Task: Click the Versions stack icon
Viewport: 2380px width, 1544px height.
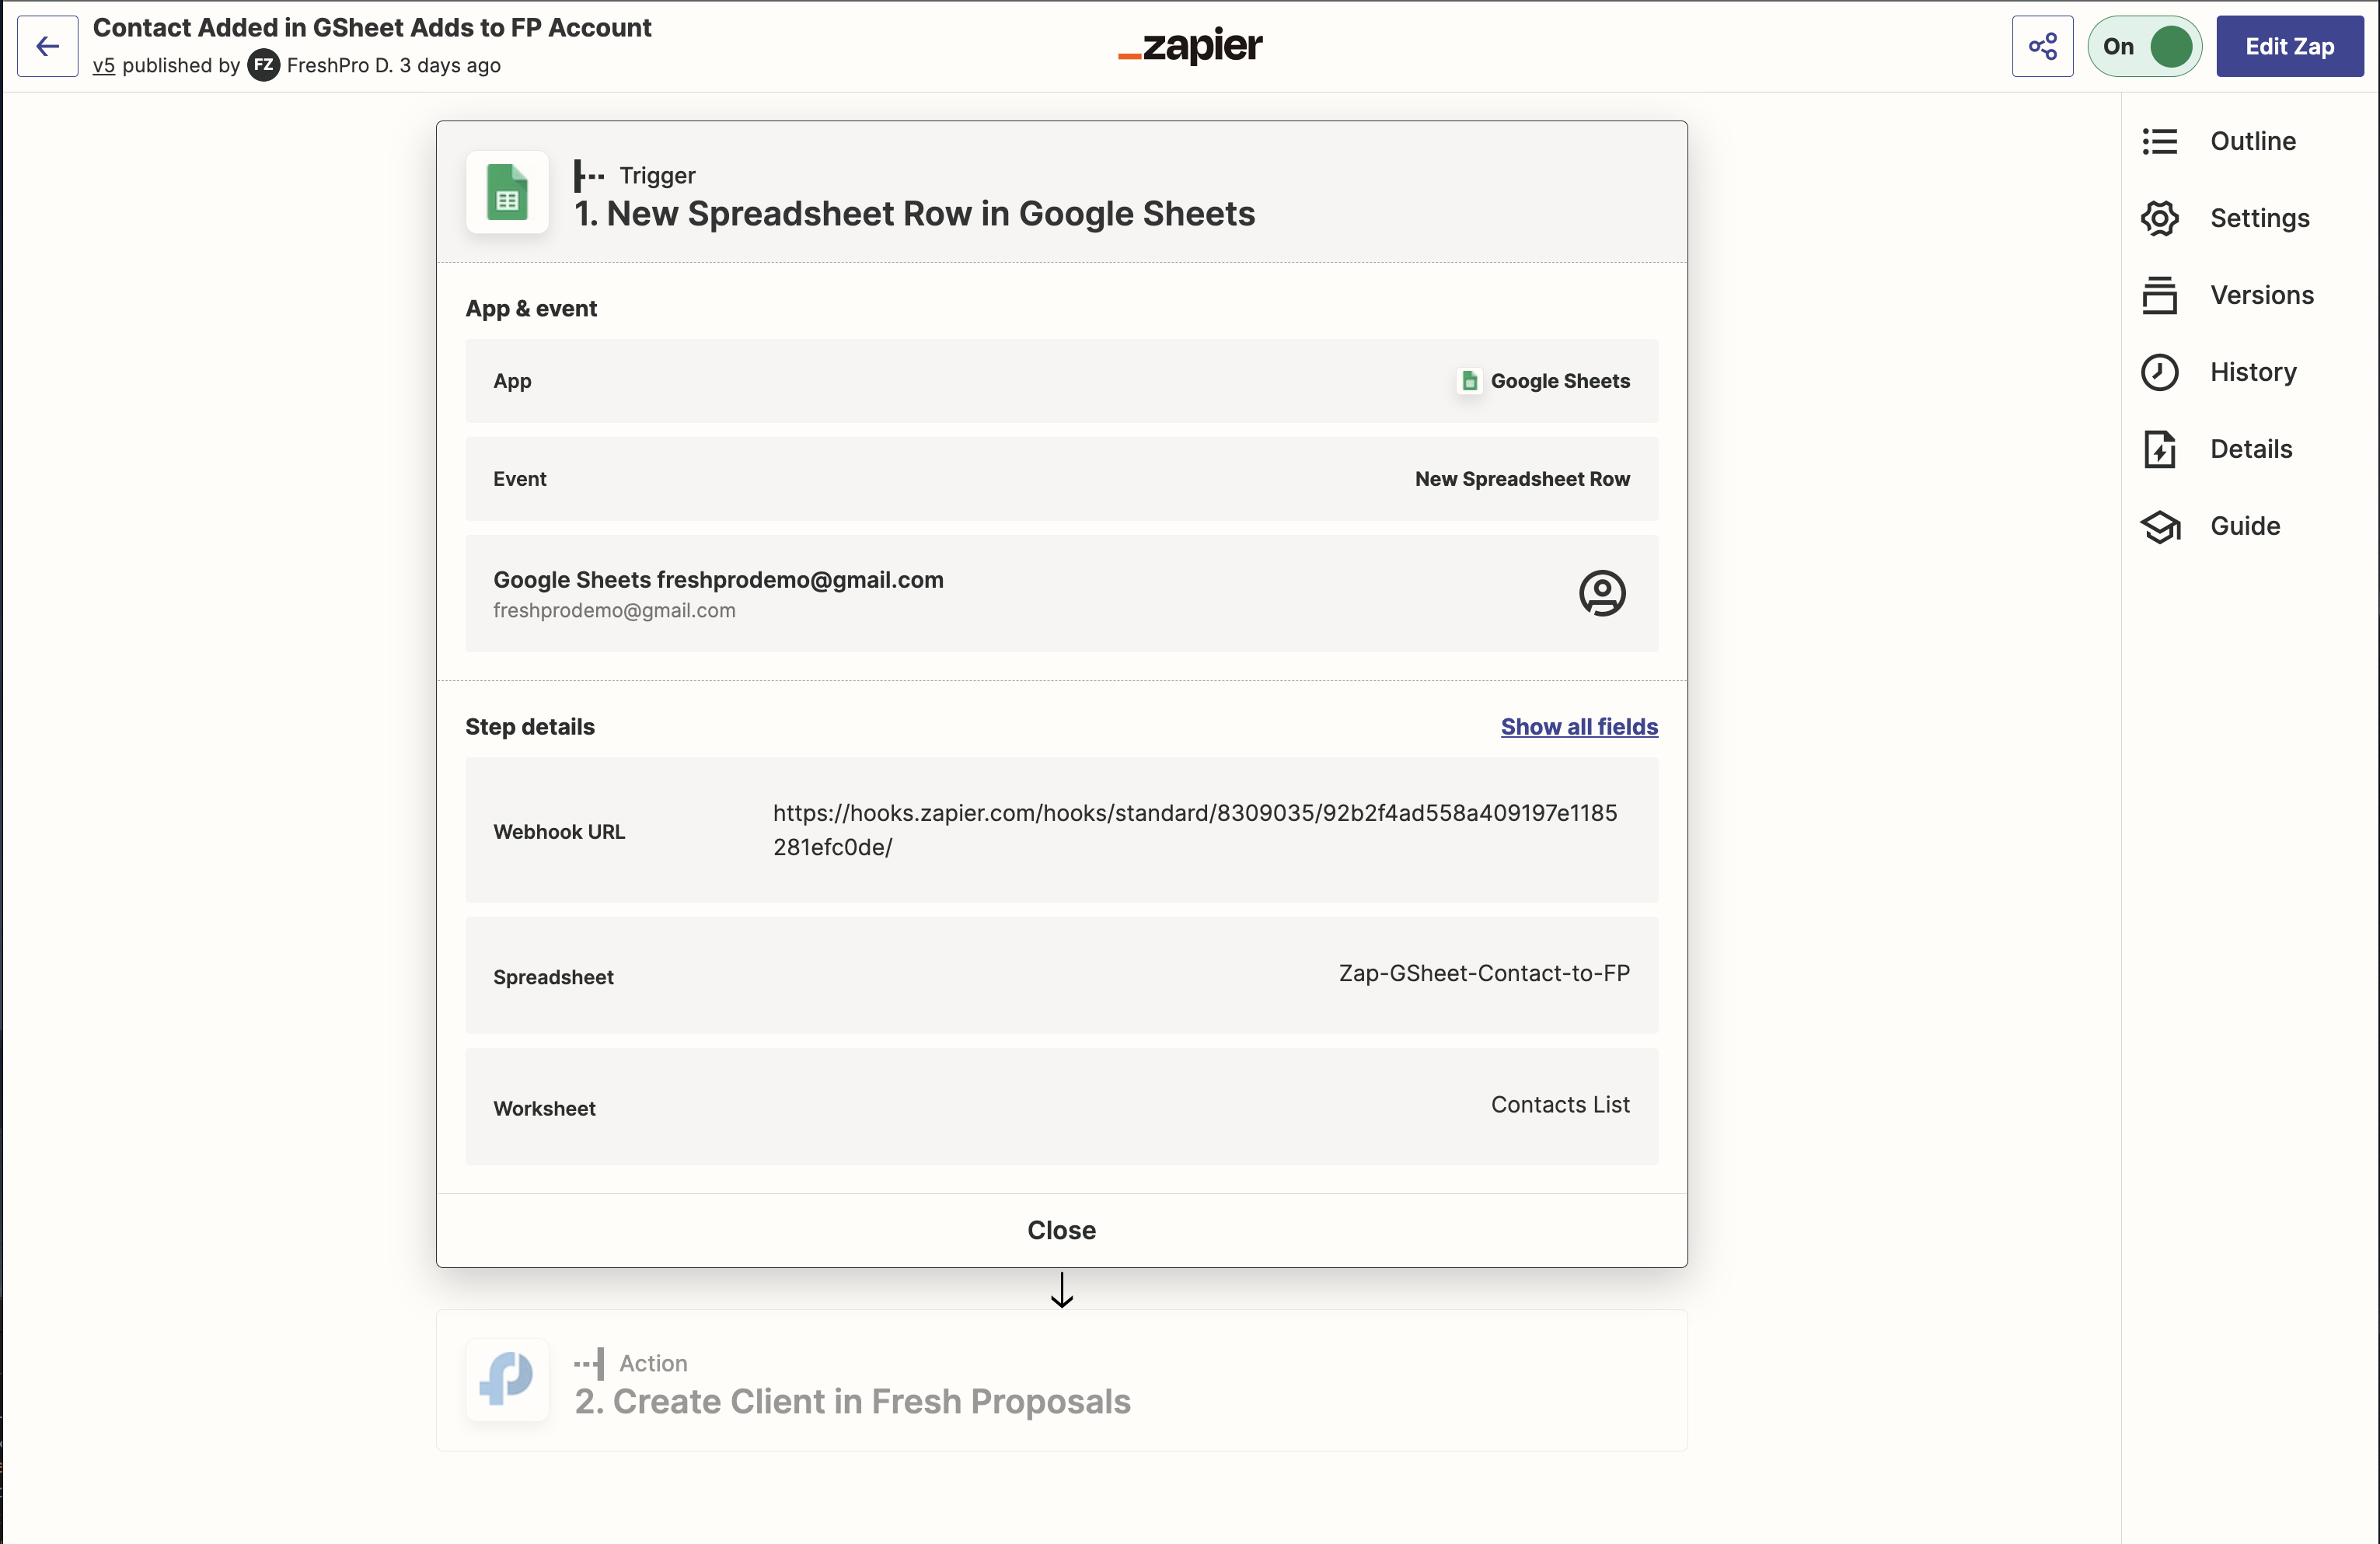Action: 2159,295
